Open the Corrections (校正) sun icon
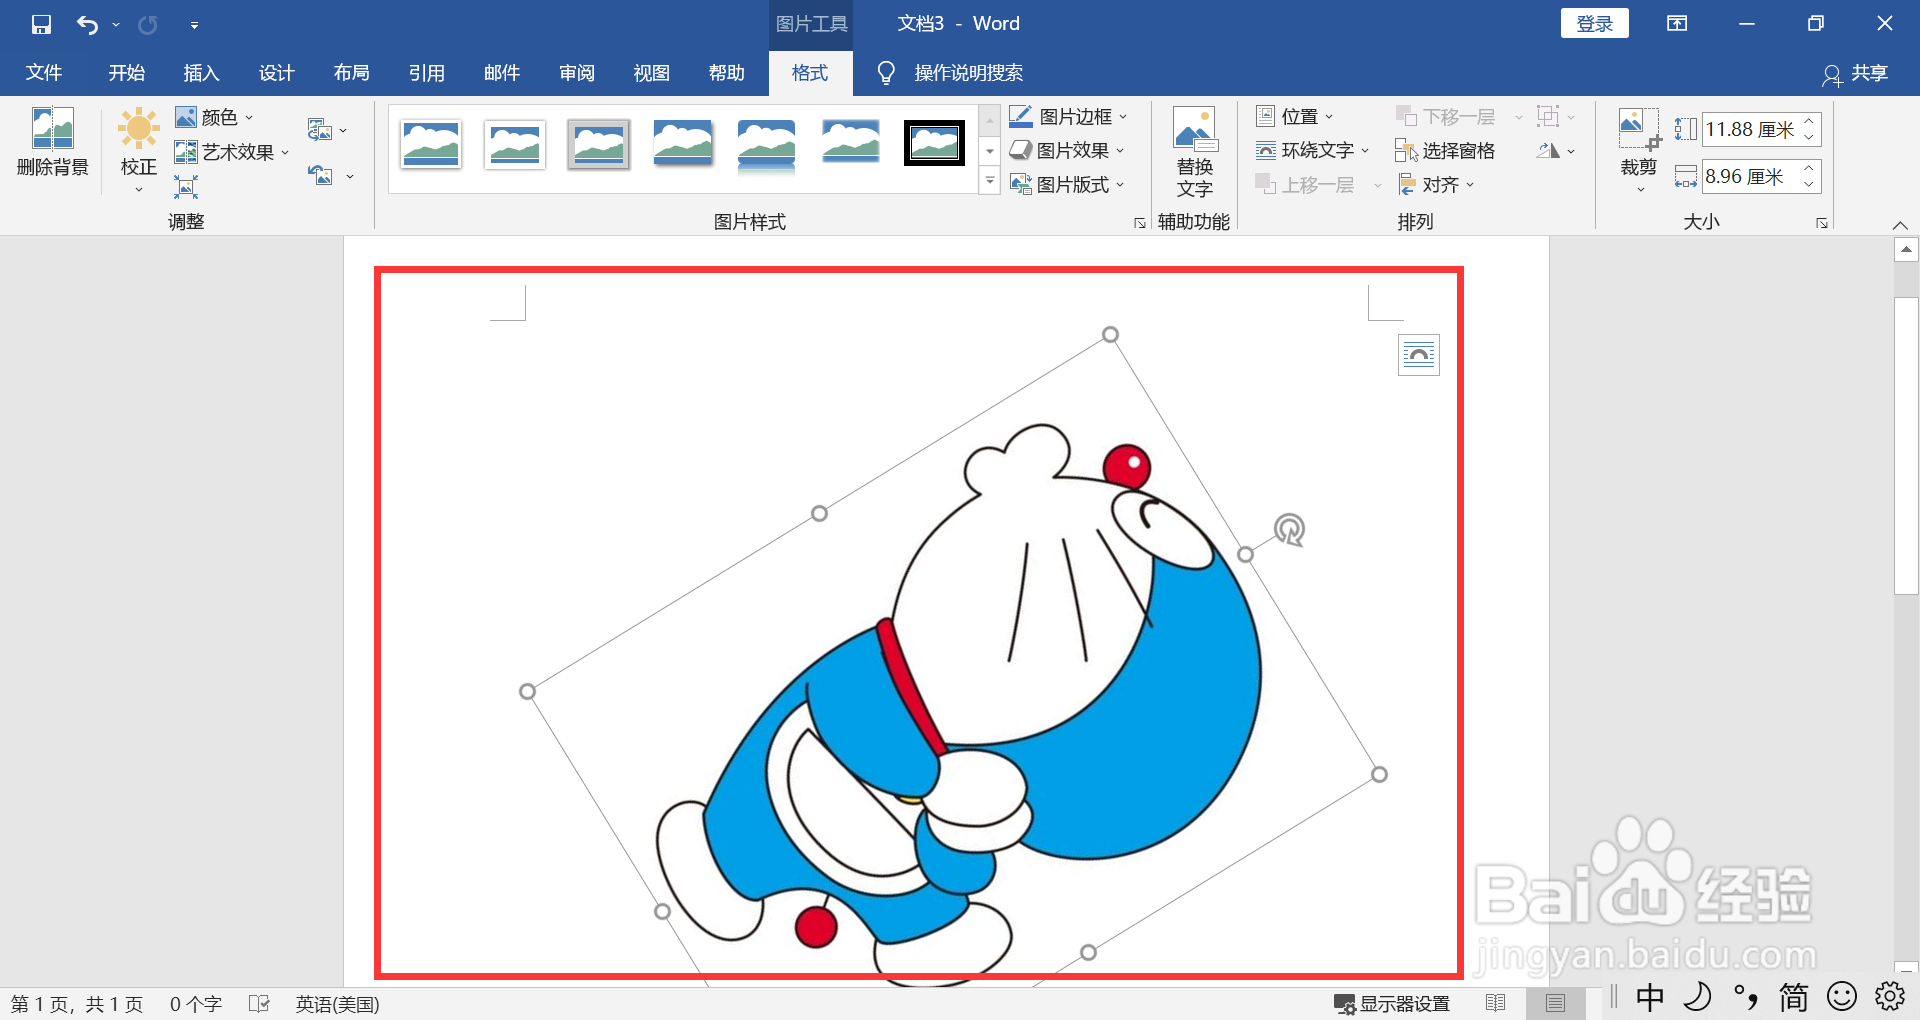 coord(139,150)
